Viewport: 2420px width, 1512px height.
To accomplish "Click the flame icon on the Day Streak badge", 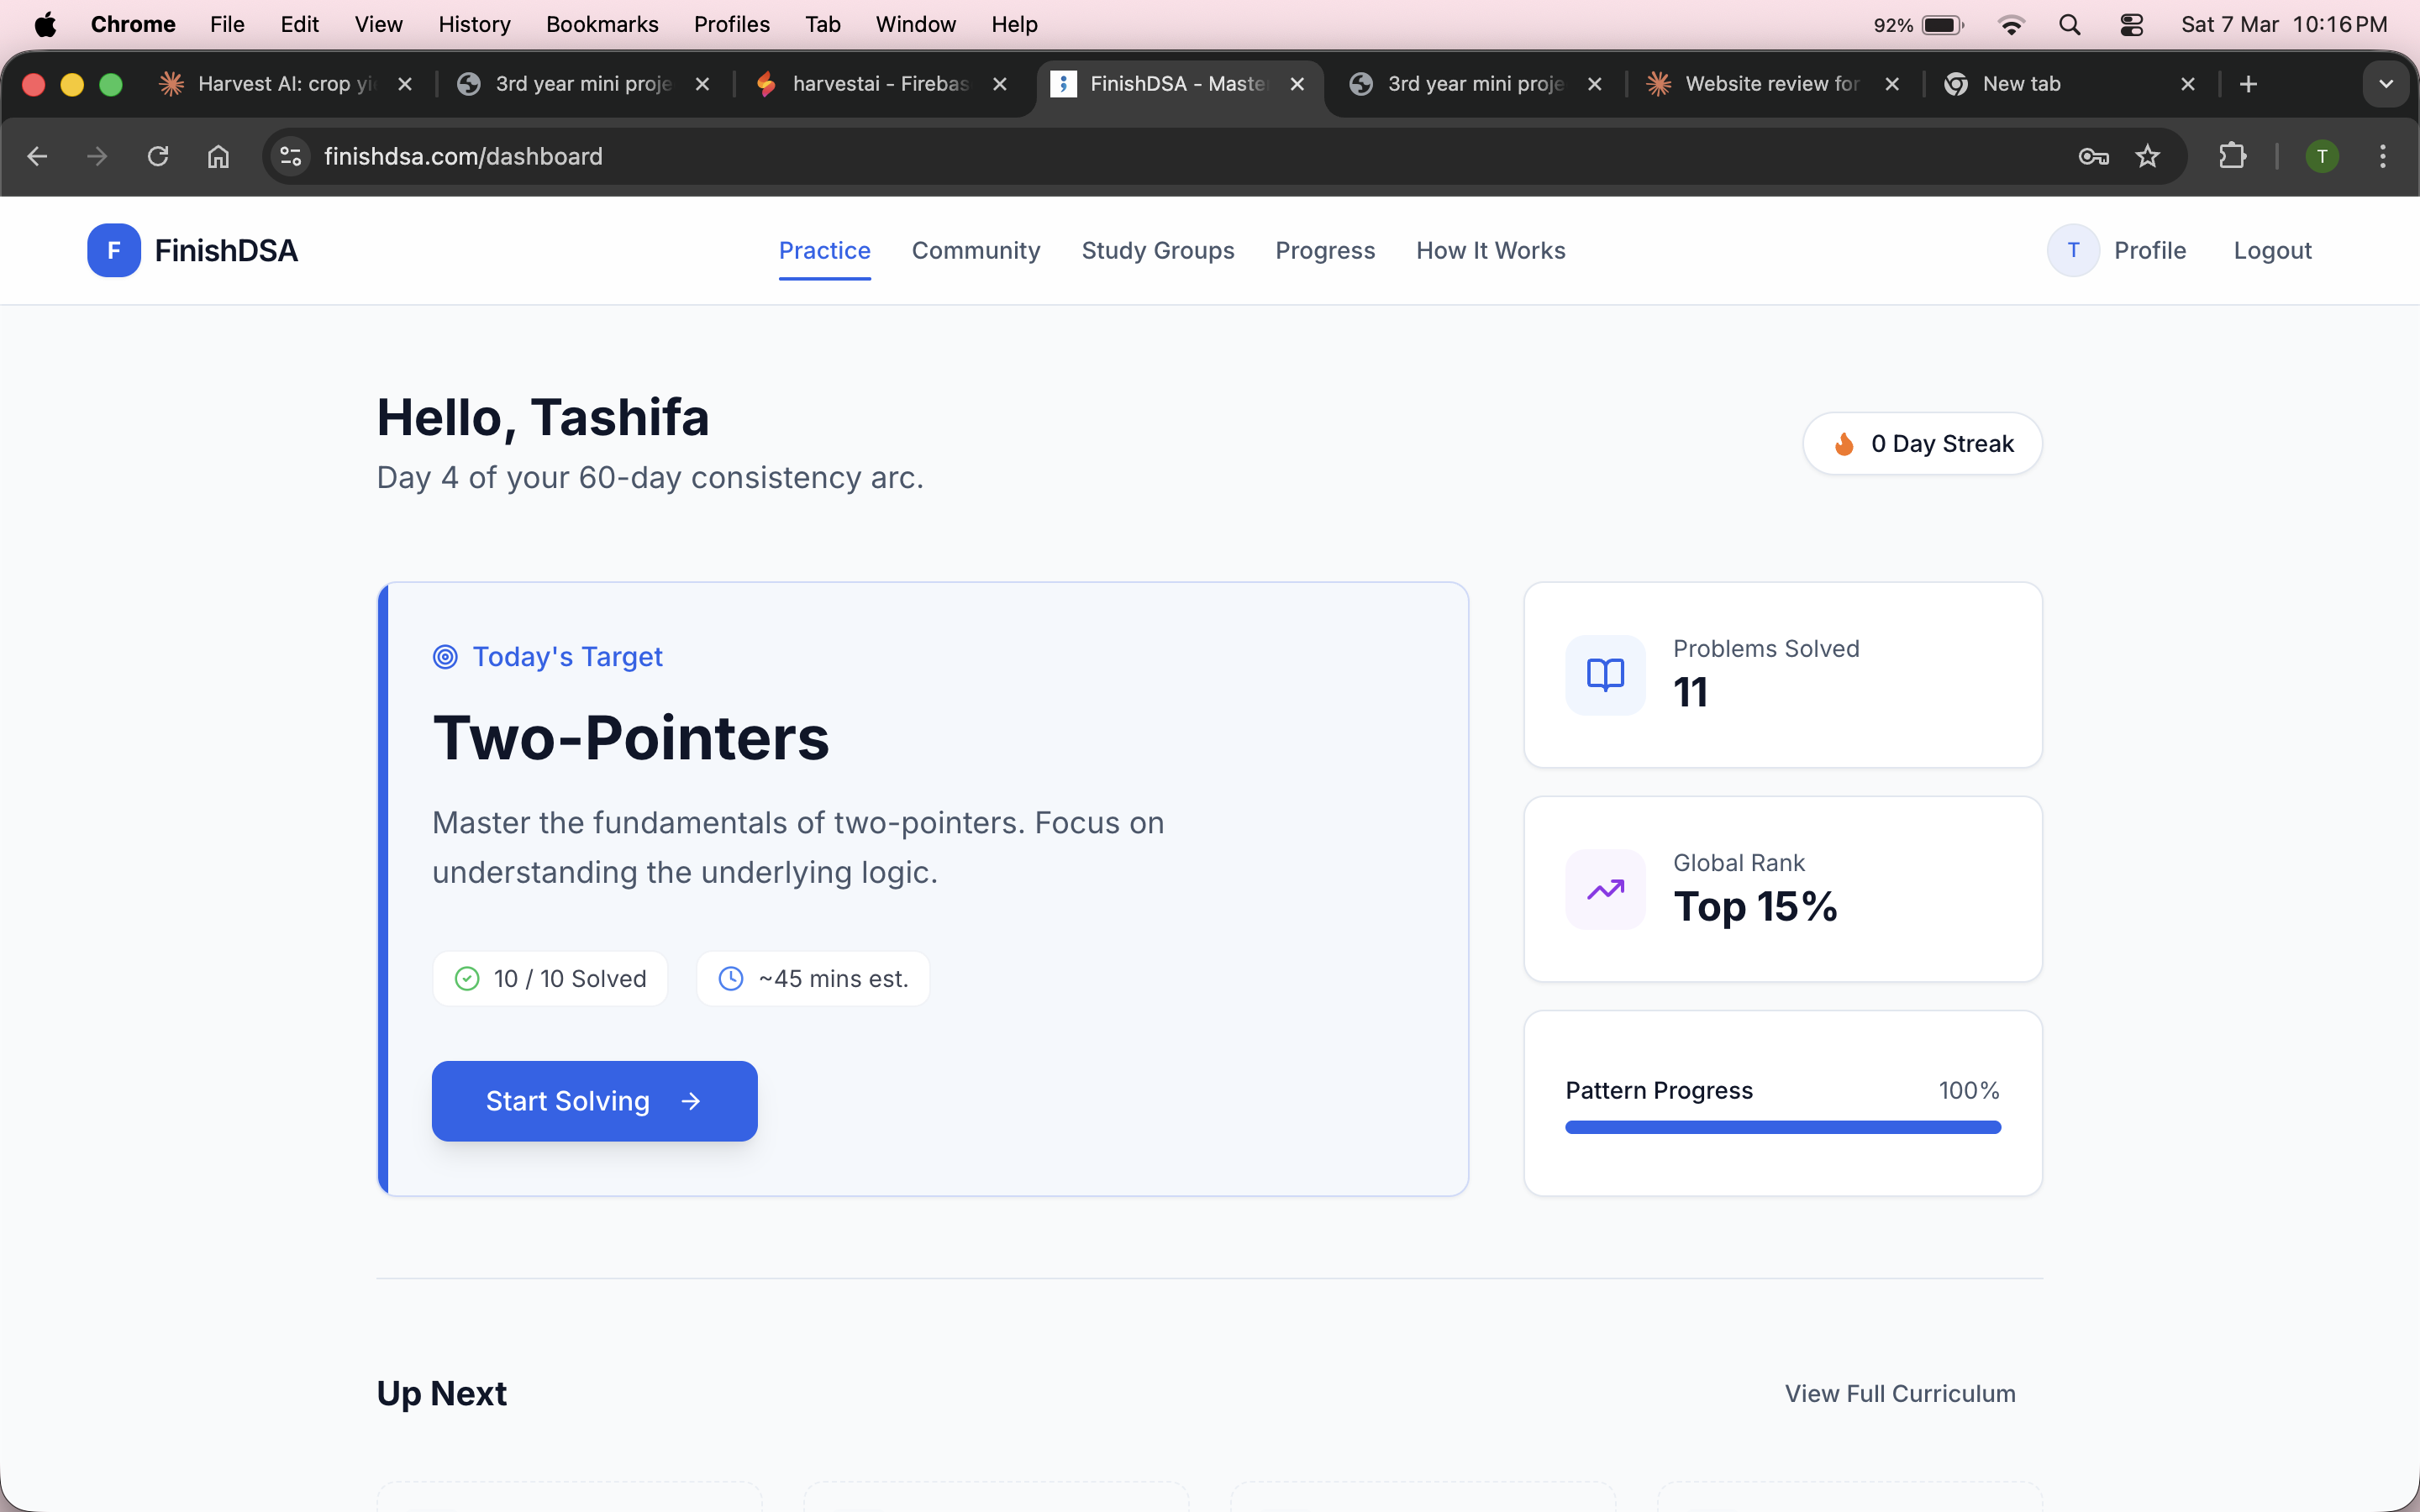I will (x=1845, y=443).
